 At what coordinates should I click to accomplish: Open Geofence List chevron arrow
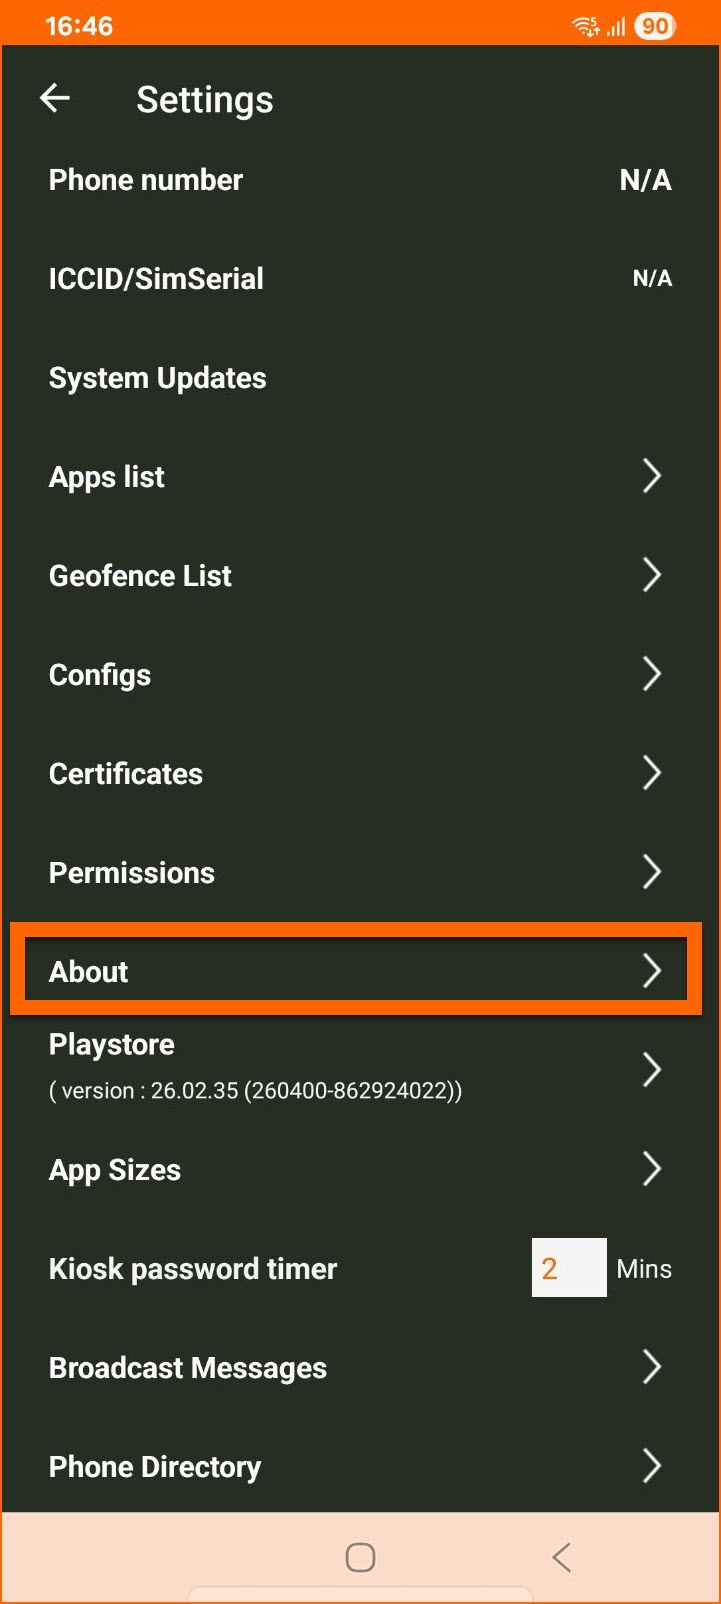(x=651, y=575)
